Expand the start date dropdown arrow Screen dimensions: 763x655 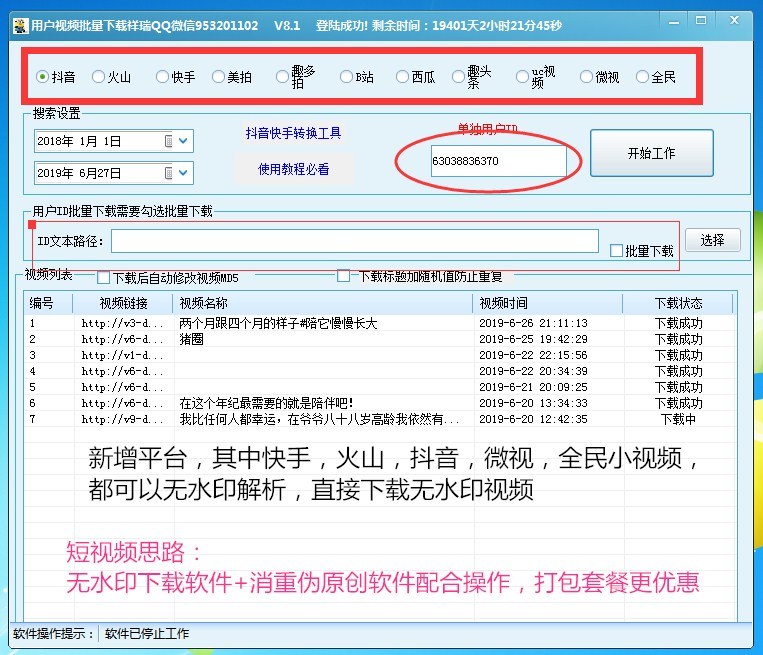[184, 141]
